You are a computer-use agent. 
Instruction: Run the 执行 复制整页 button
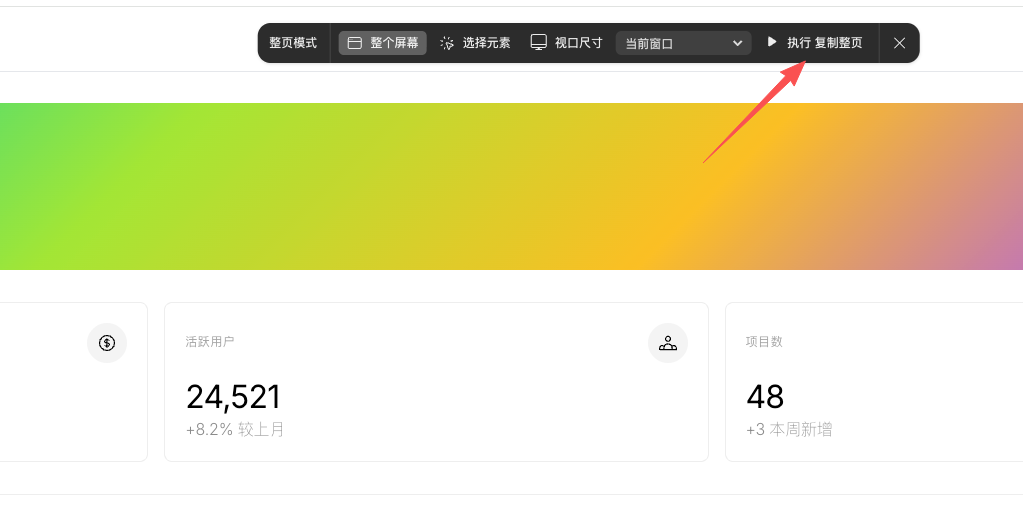[816, 42]
